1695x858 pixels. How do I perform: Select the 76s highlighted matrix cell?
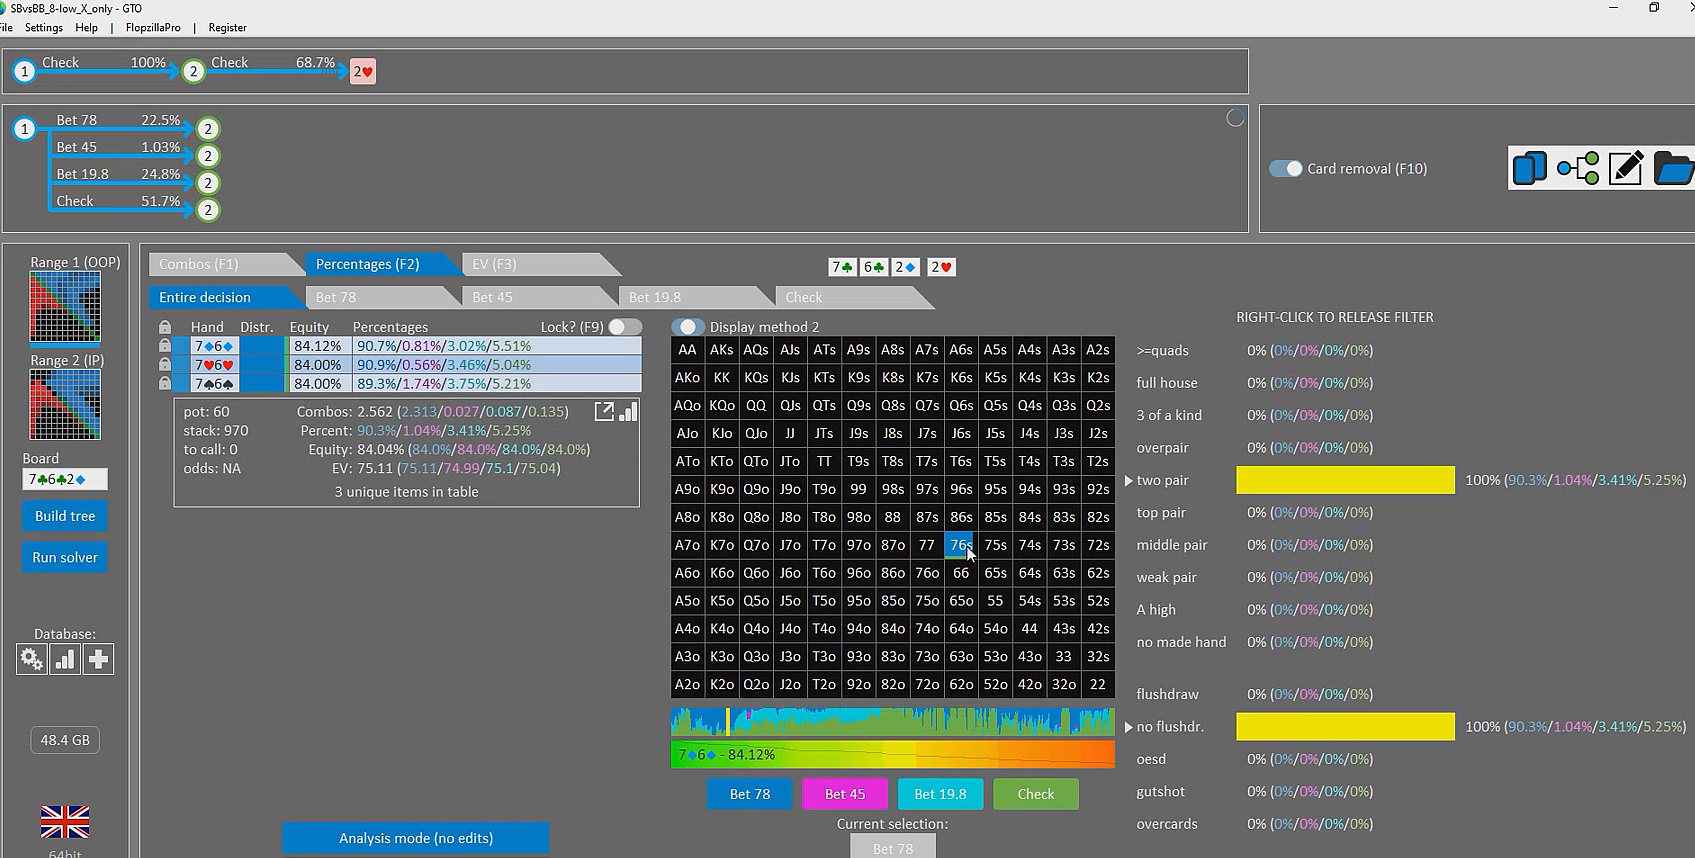[961, 545]
